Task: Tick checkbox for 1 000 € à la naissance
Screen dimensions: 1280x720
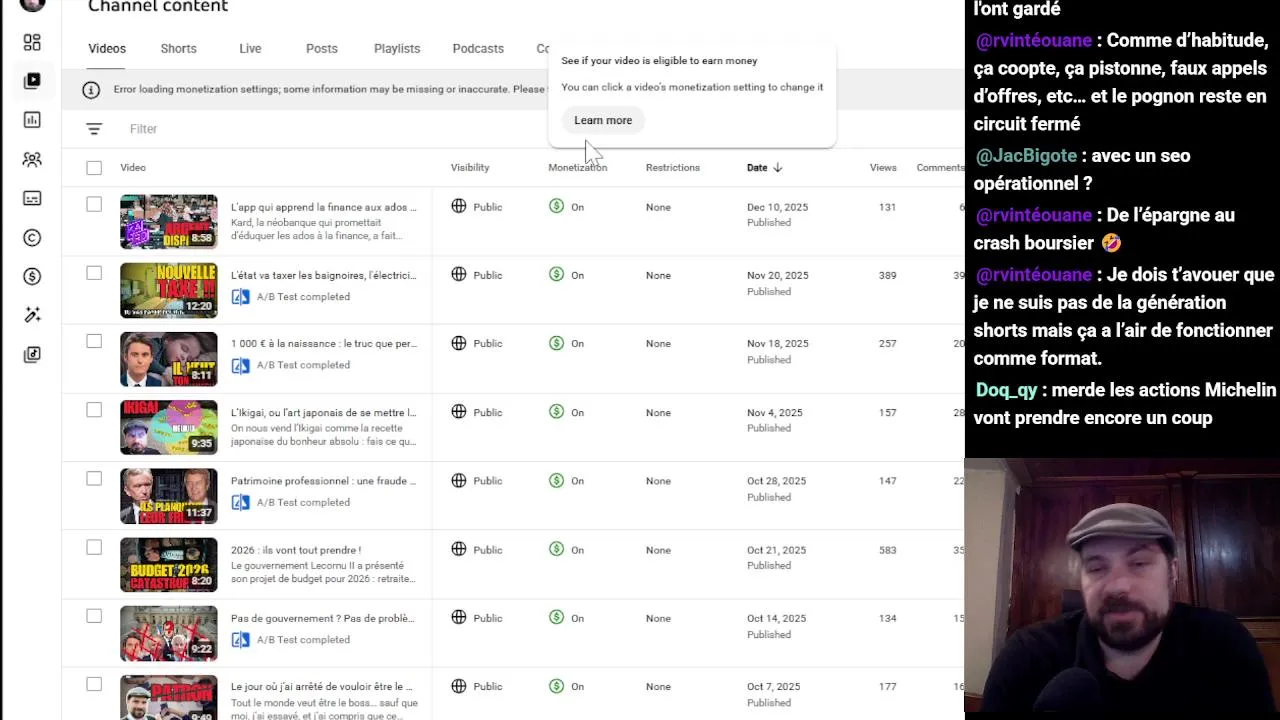Action: (x=94, y=341)
